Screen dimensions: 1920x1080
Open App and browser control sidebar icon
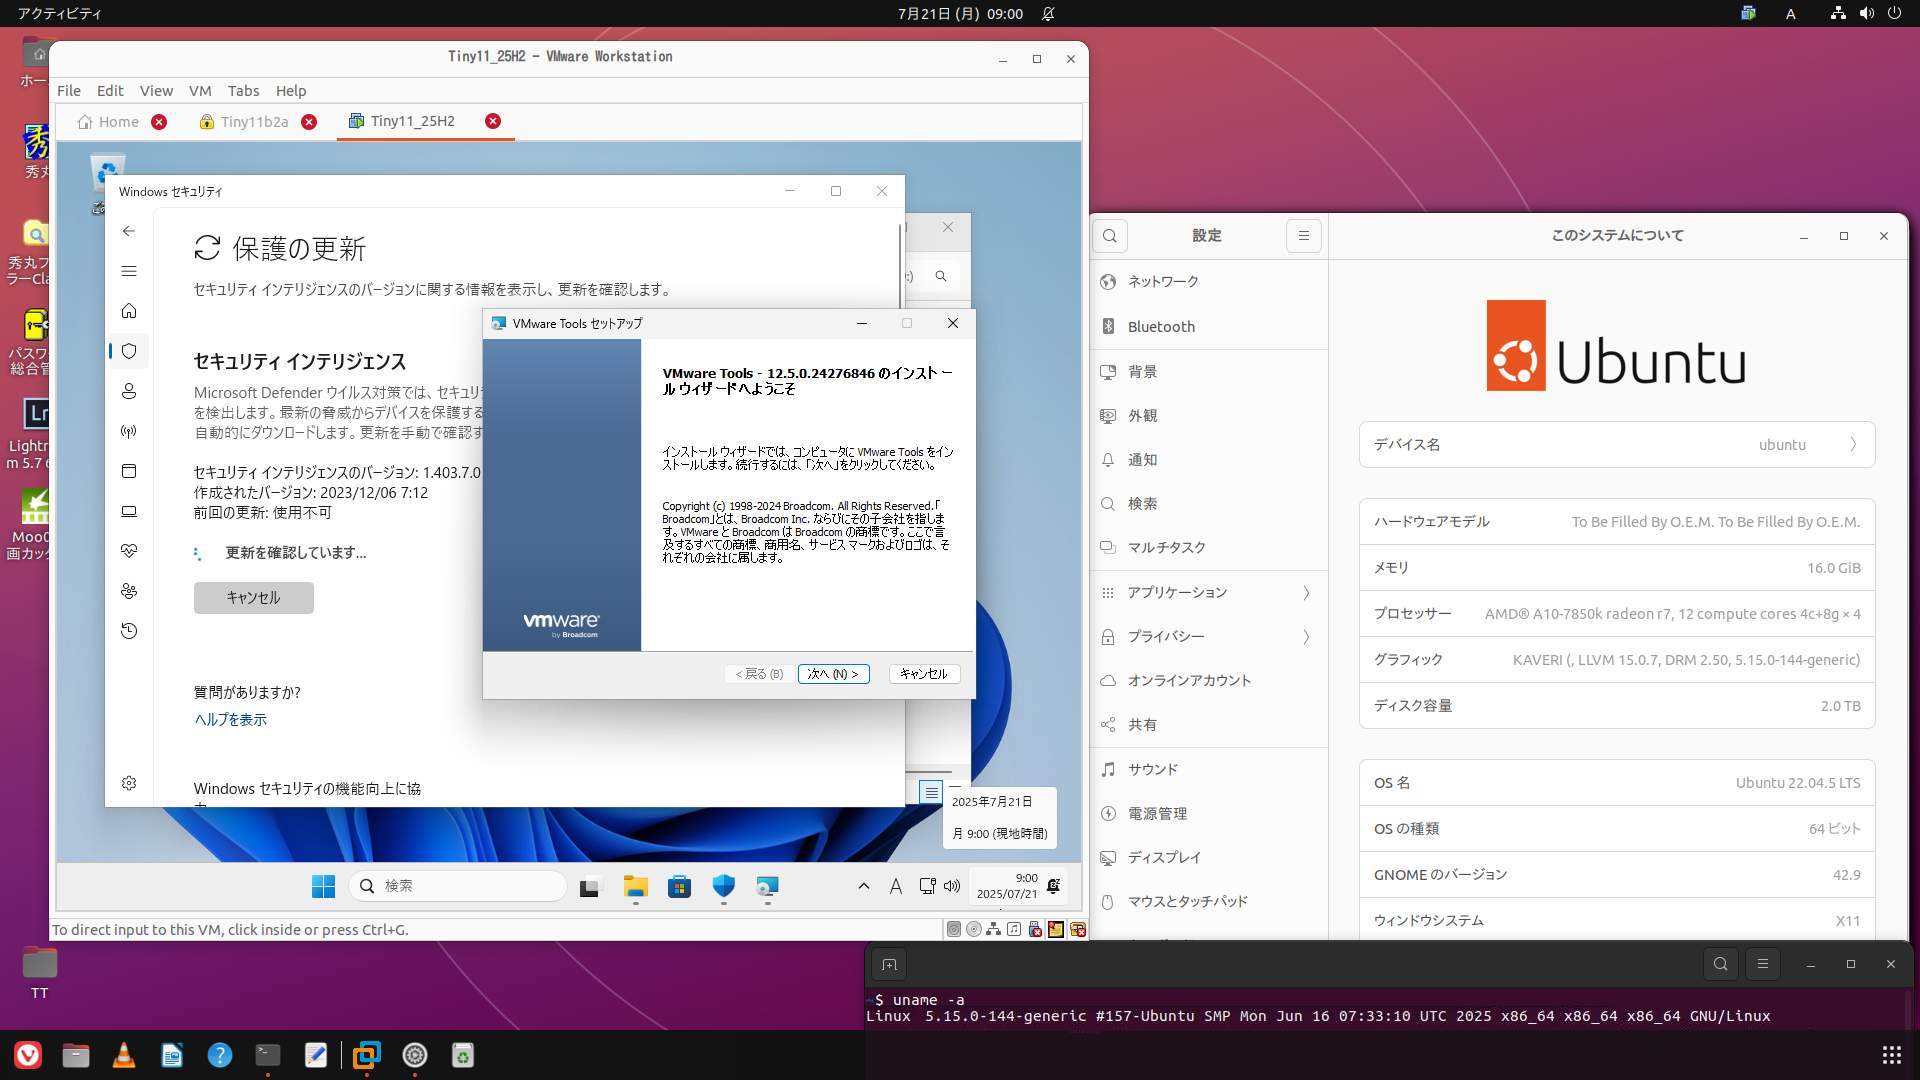[129, 471]
